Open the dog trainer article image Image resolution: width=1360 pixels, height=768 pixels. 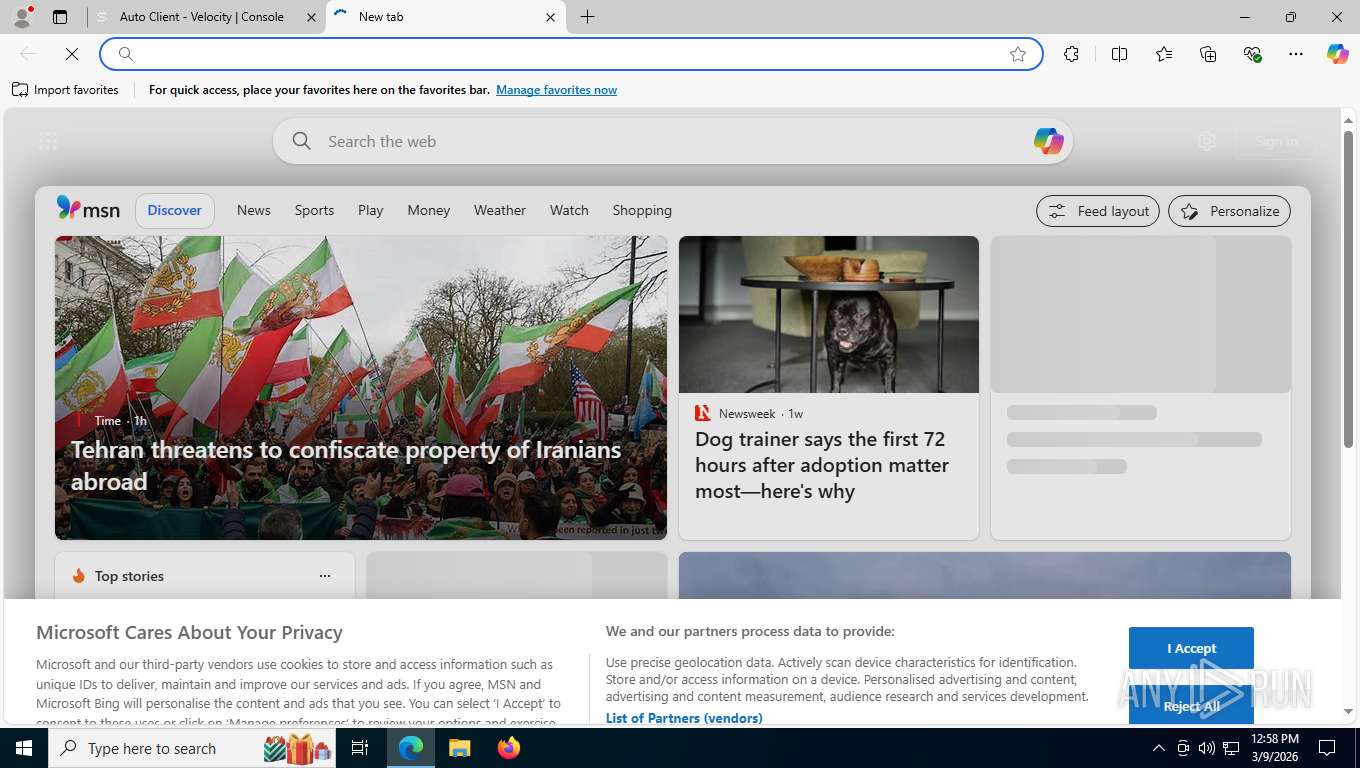829,314
